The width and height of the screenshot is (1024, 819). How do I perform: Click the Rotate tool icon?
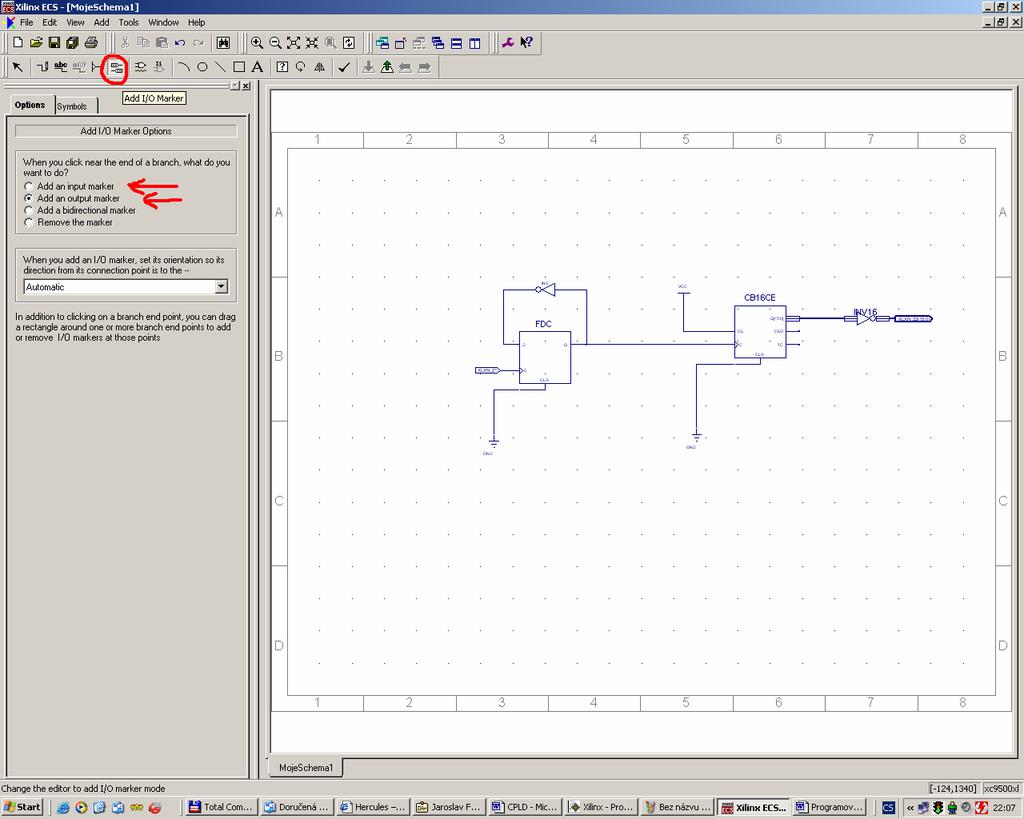[300, 67]
